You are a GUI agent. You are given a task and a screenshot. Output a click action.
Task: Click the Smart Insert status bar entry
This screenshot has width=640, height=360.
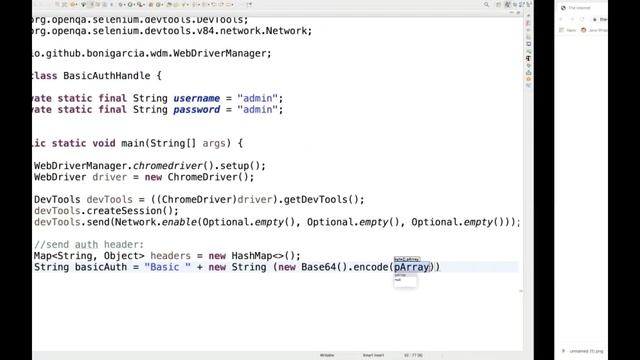click(x=373, y=355)
